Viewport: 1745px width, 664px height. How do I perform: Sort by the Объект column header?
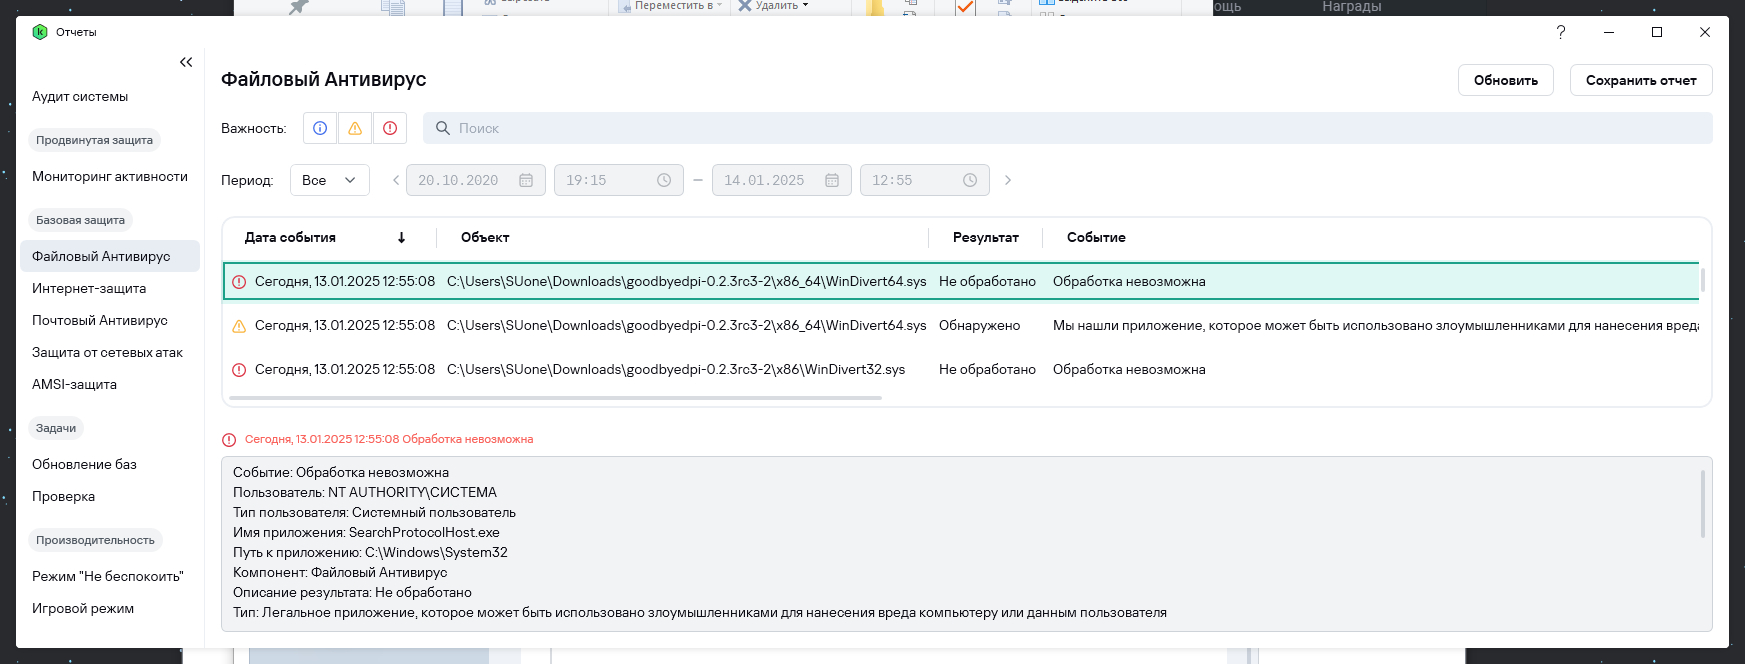(485, 237)
